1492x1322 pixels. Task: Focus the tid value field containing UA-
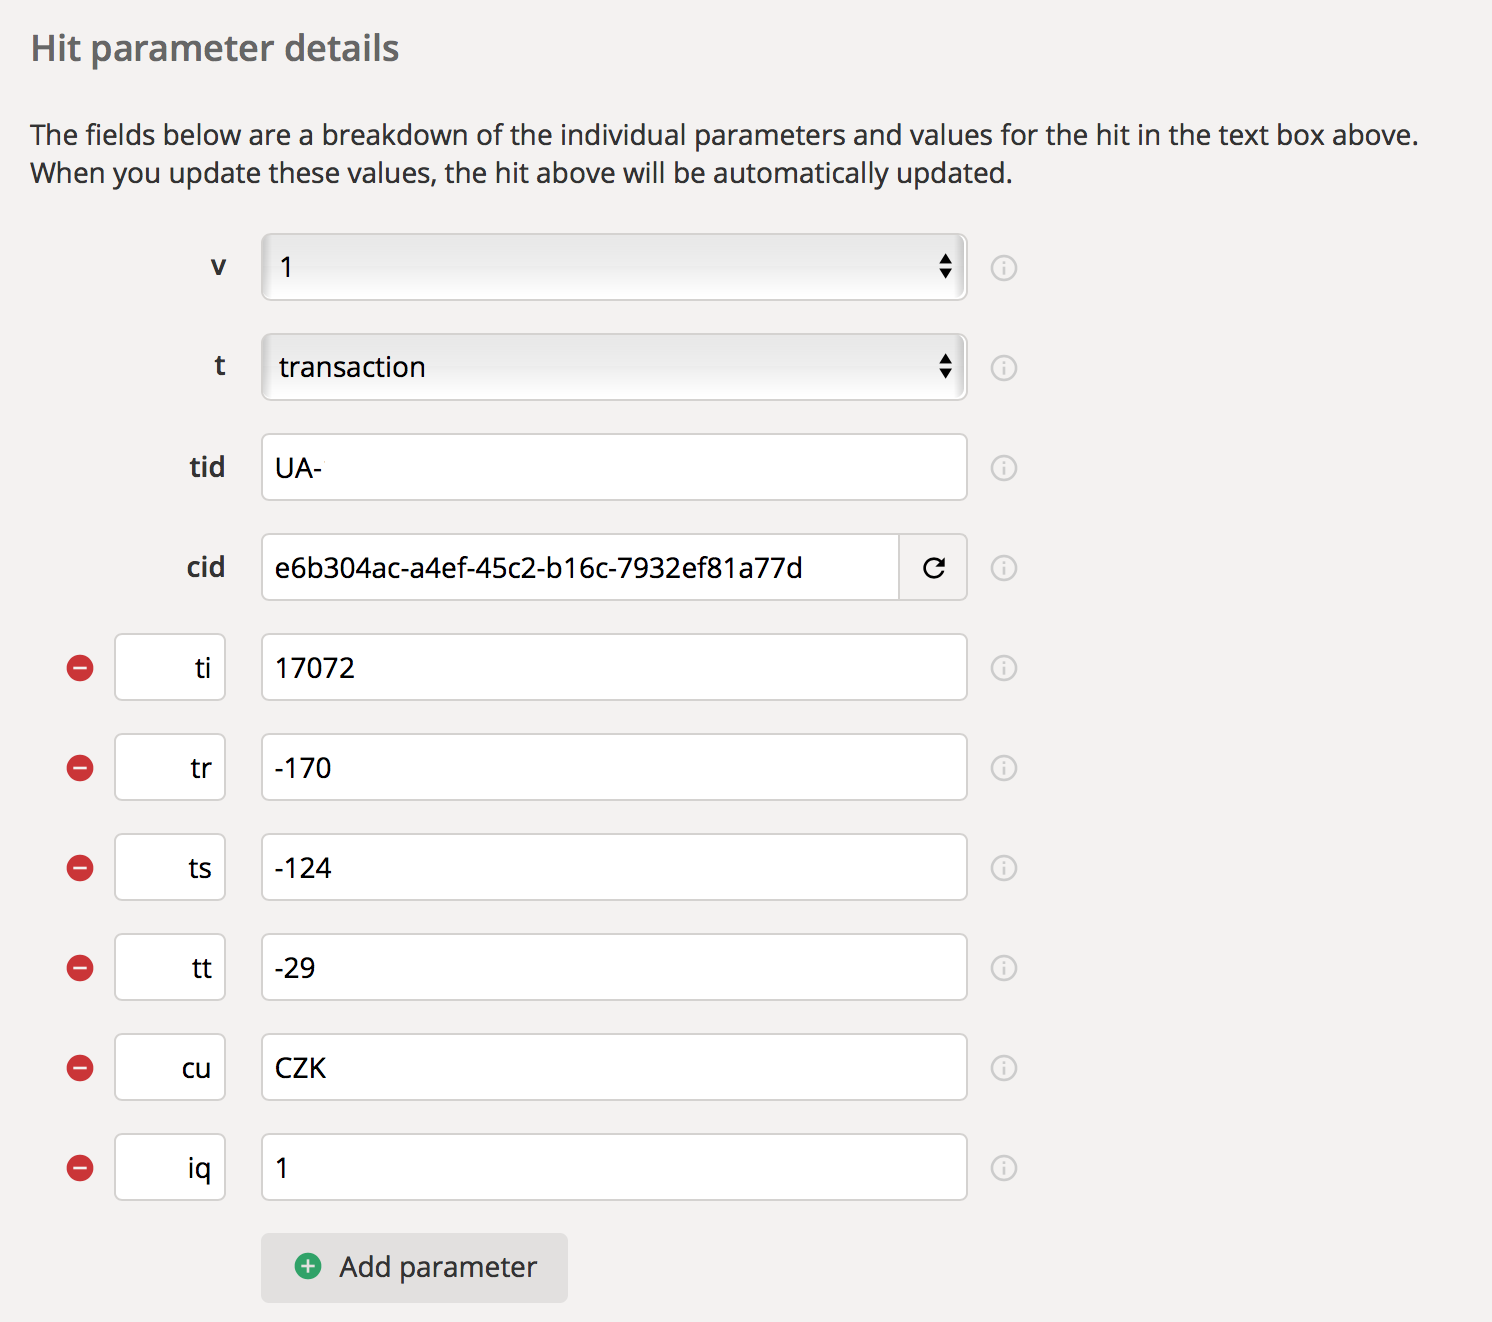coord(613,467)
